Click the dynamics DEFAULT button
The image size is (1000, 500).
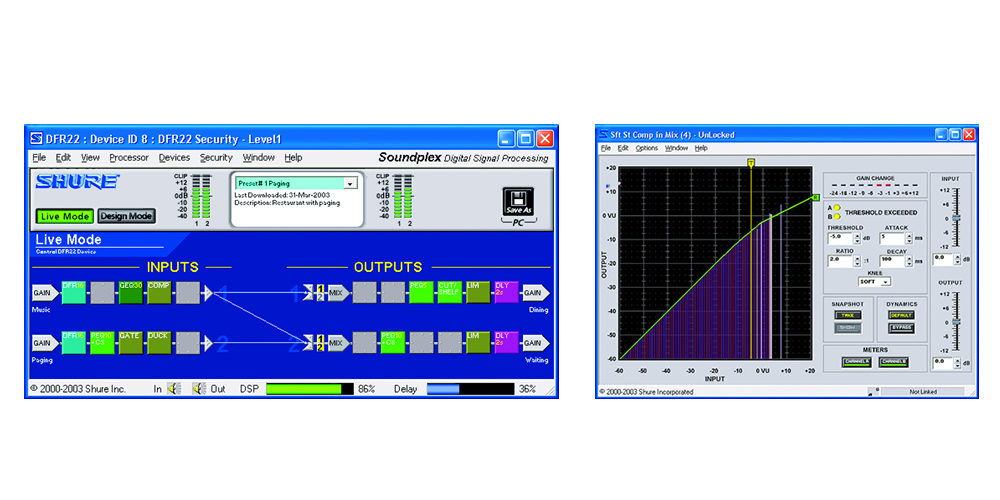pos(902,315)
